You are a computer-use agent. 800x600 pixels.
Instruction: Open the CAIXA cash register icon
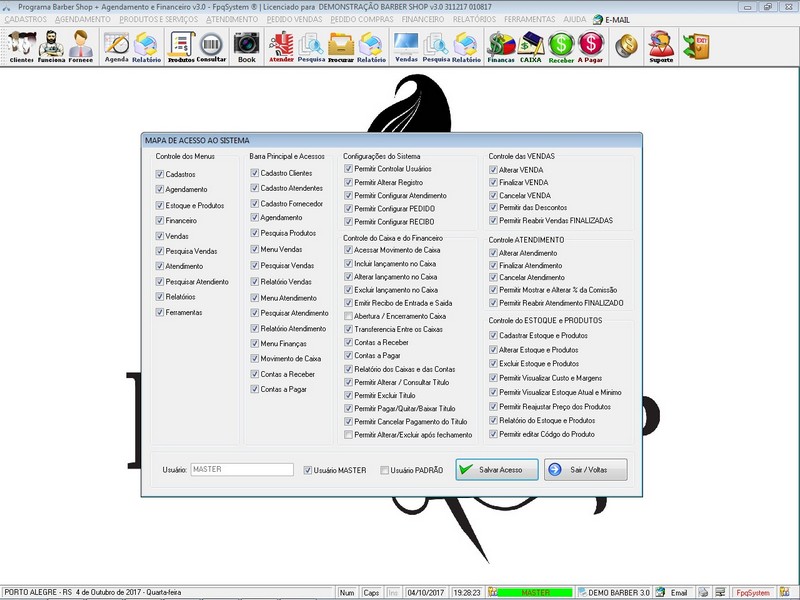(x=531, y=46)
